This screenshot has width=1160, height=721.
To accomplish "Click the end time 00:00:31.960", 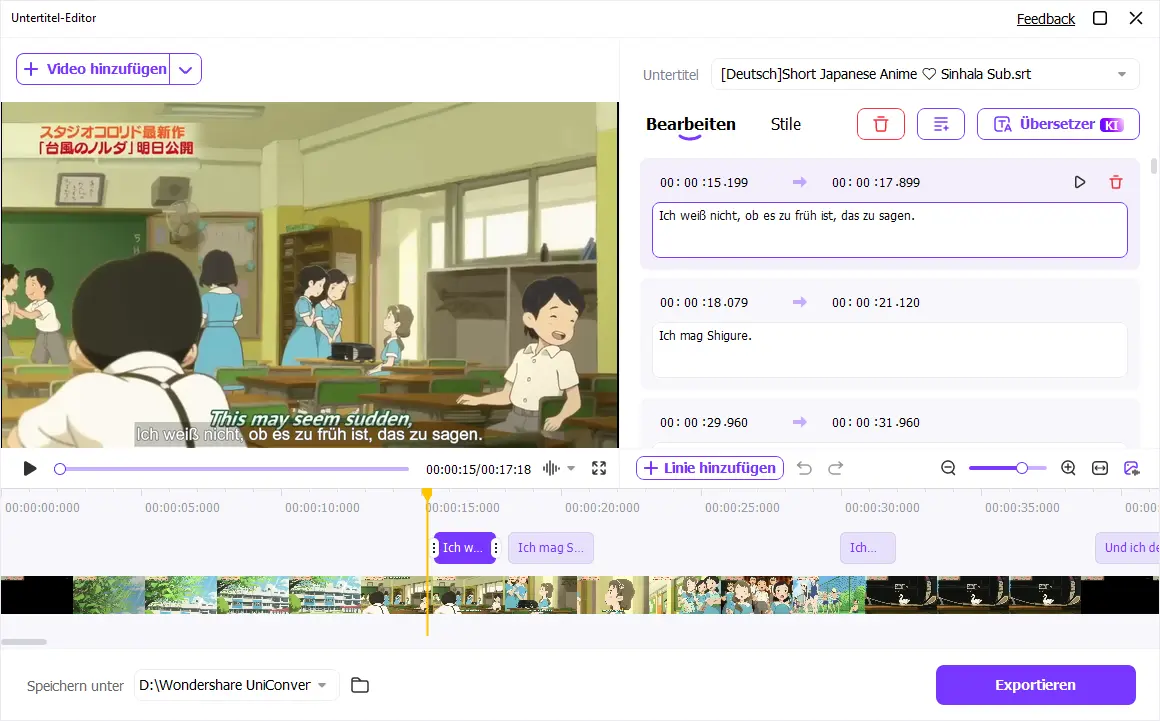I will point(876,423).
